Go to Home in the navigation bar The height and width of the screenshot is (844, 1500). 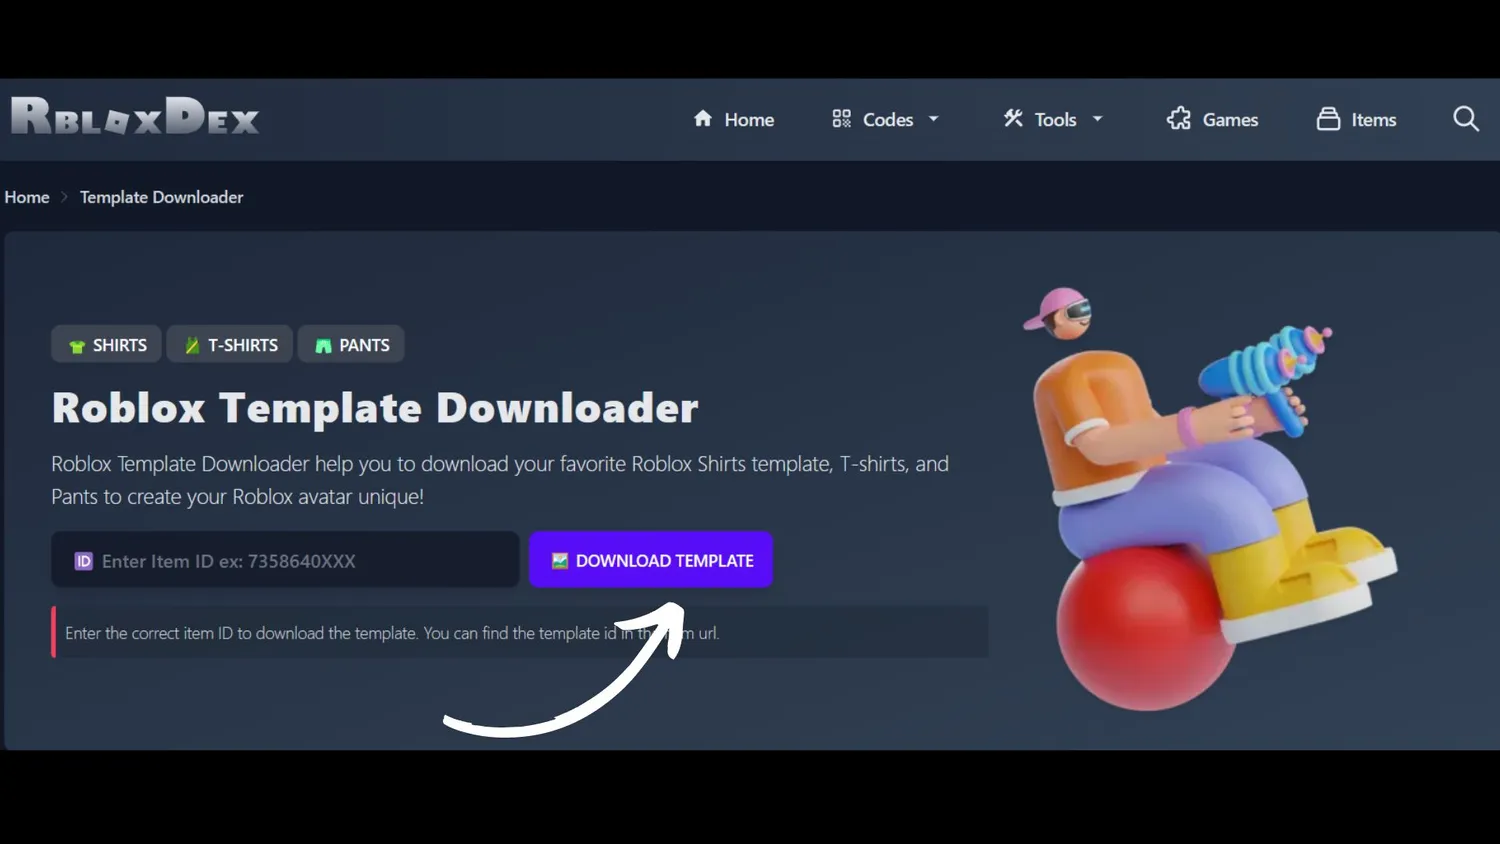(x=734, y=119)
